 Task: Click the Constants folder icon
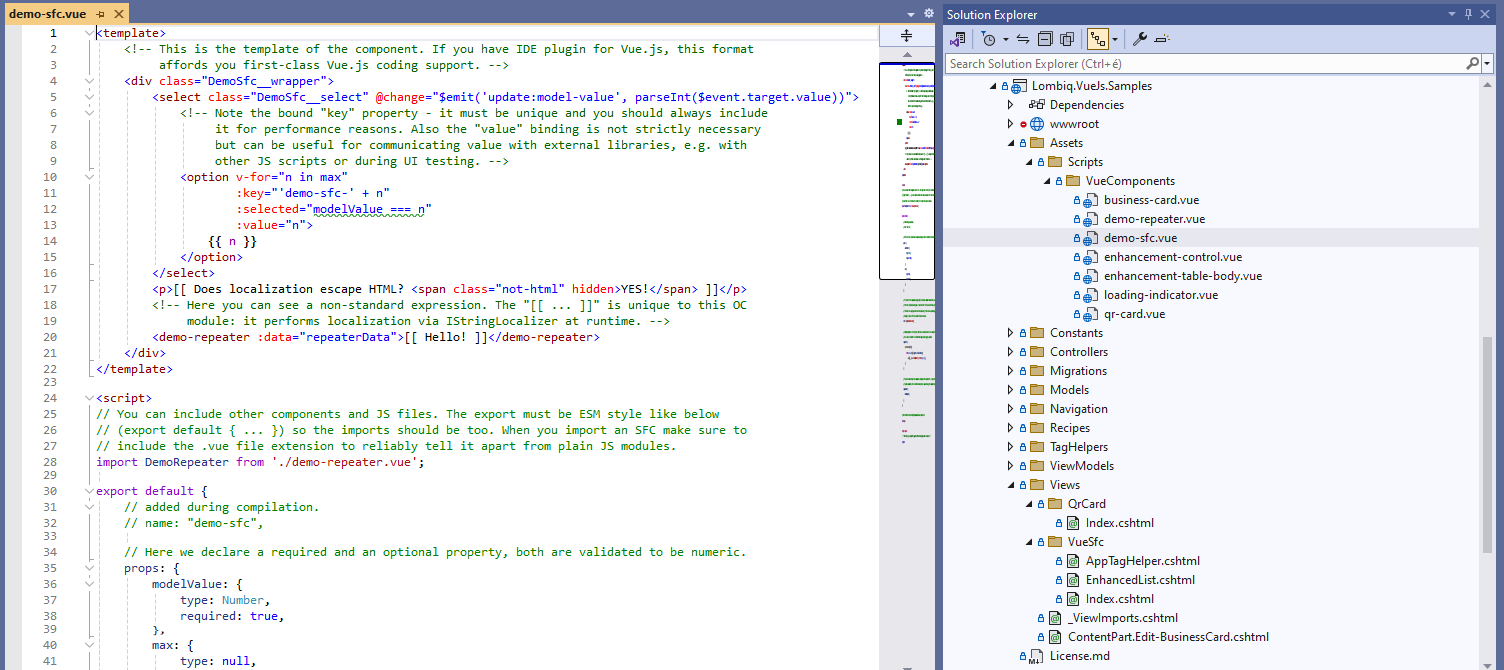click(x=1036, y=333)
